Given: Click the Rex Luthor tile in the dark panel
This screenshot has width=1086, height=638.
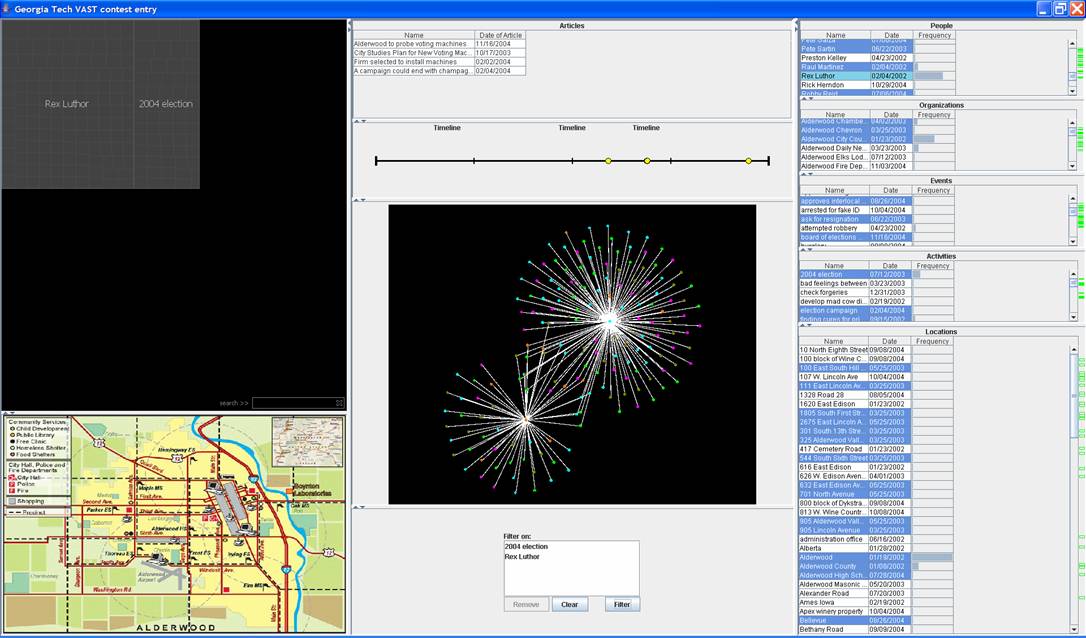Looking at the screenshot, I should (x=67, y=104).
